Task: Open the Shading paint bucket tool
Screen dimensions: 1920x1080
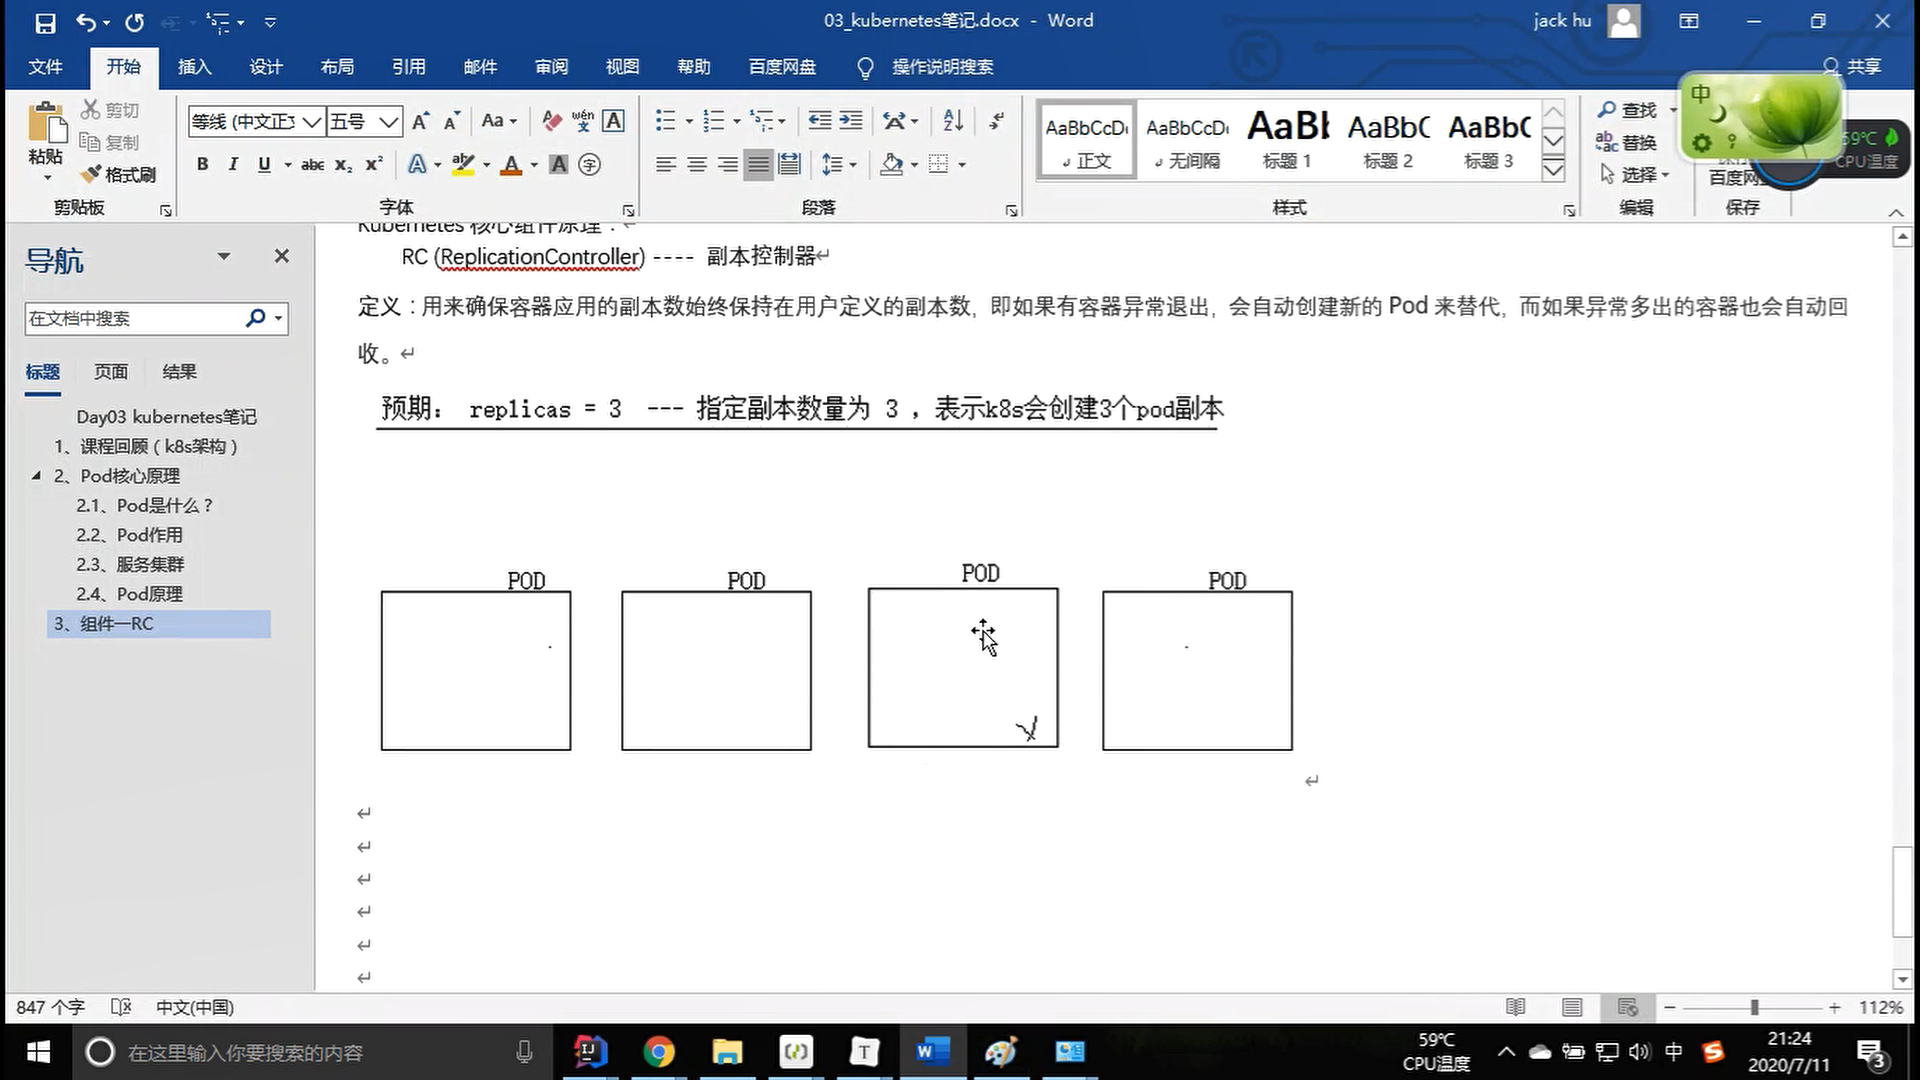Action: [891, 165]
